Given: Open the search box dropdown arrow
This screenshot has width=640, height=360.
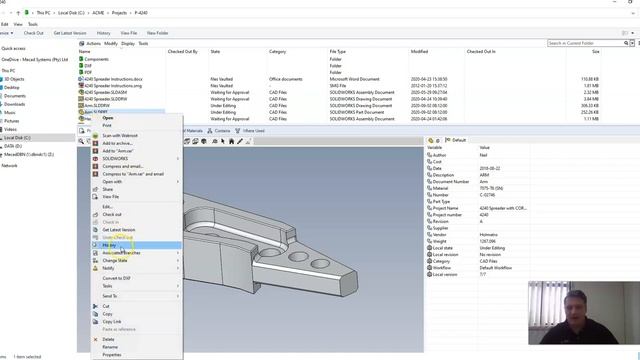Looking at the screenshot, I should coord(632,43).
